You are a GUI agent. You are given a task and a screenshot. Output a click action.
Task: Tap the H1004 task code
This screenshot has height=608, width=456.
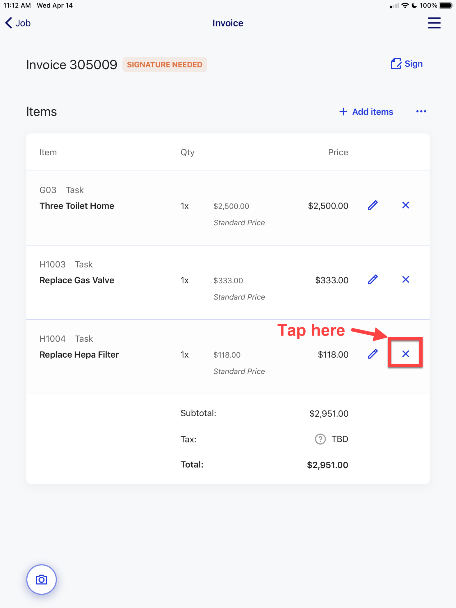52,339
